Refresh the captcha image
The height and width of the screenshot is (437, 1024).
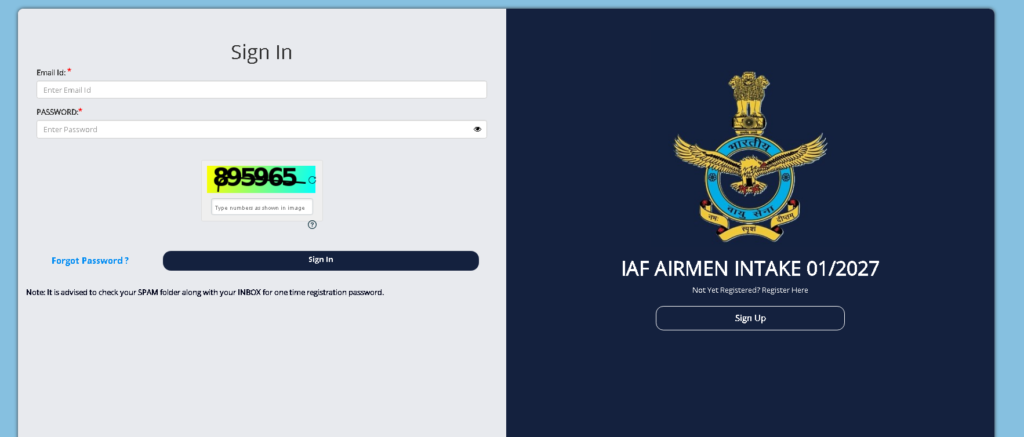click(x=312, y=180)
